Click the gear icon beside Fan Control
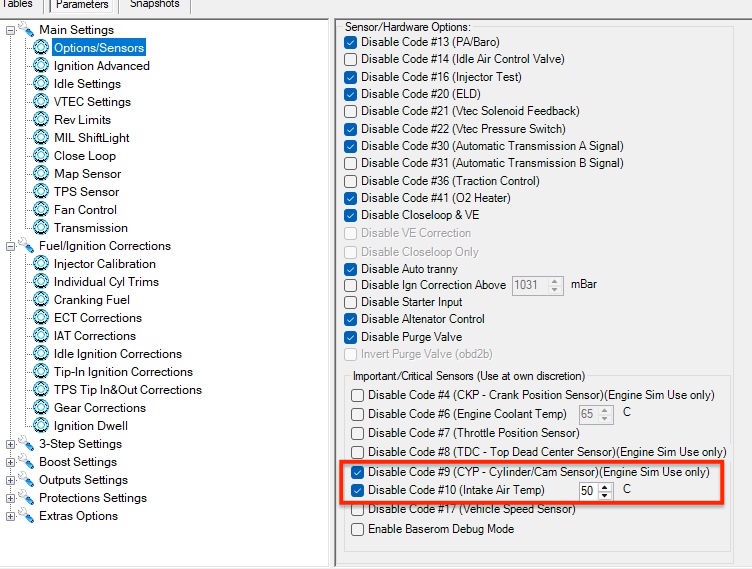Screen dimensions: 752x569 [41, 210]
